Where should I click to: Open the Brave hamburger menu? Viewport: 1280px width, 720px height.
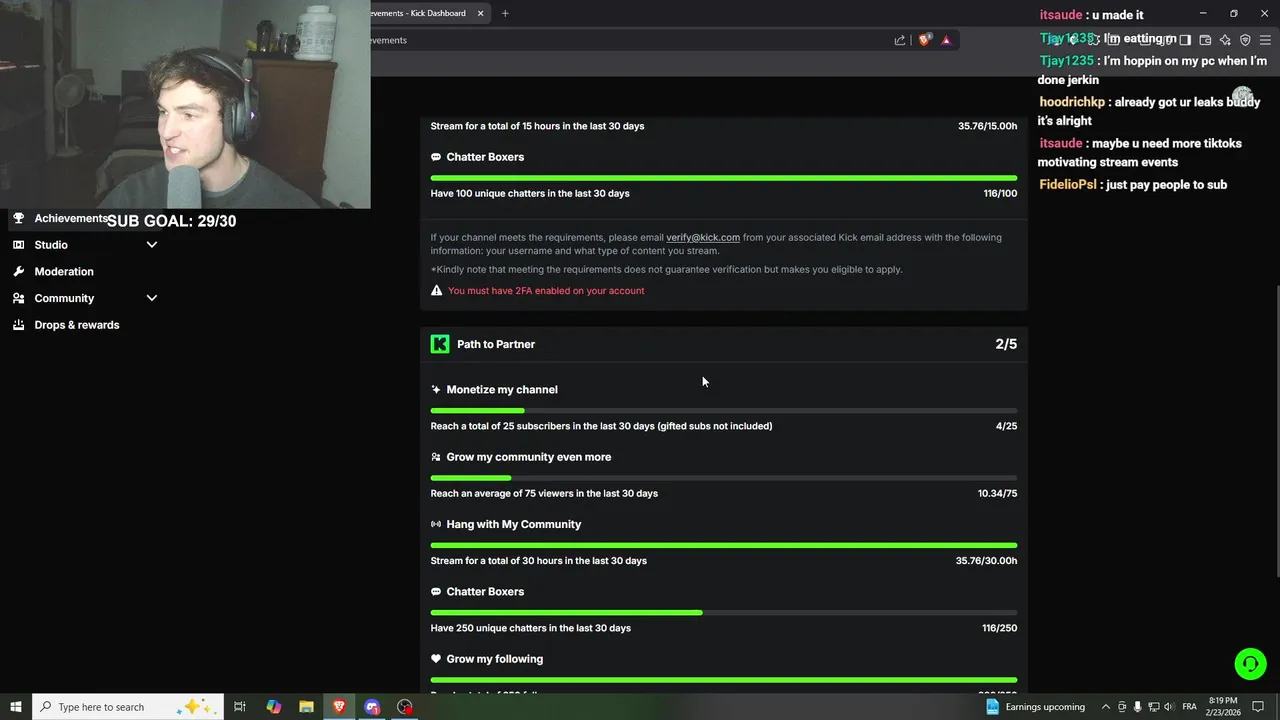[1265, 40]
